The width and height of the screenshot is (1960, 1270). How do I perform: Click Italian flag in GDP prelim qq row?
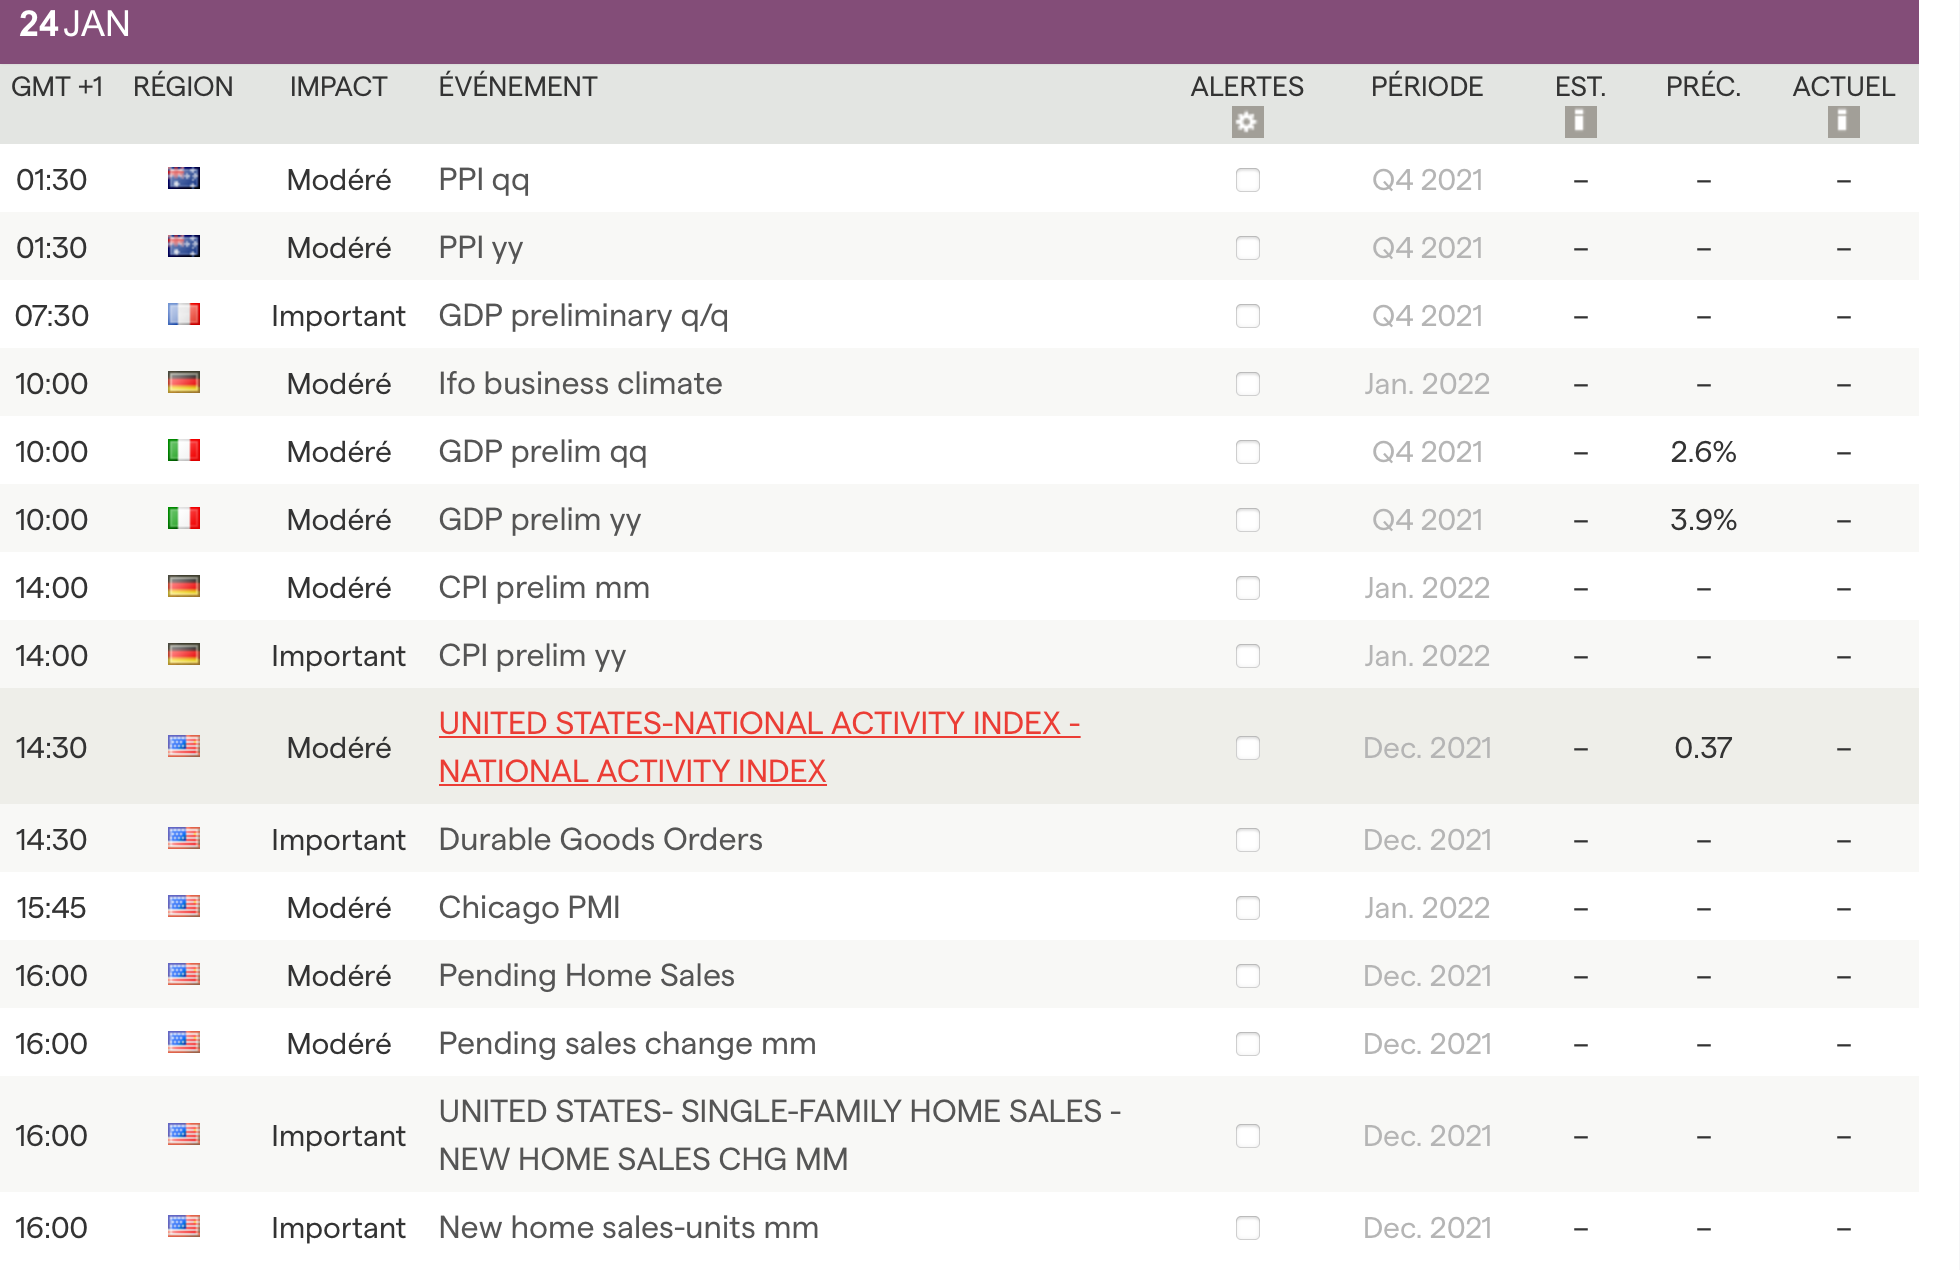point(184,451)
